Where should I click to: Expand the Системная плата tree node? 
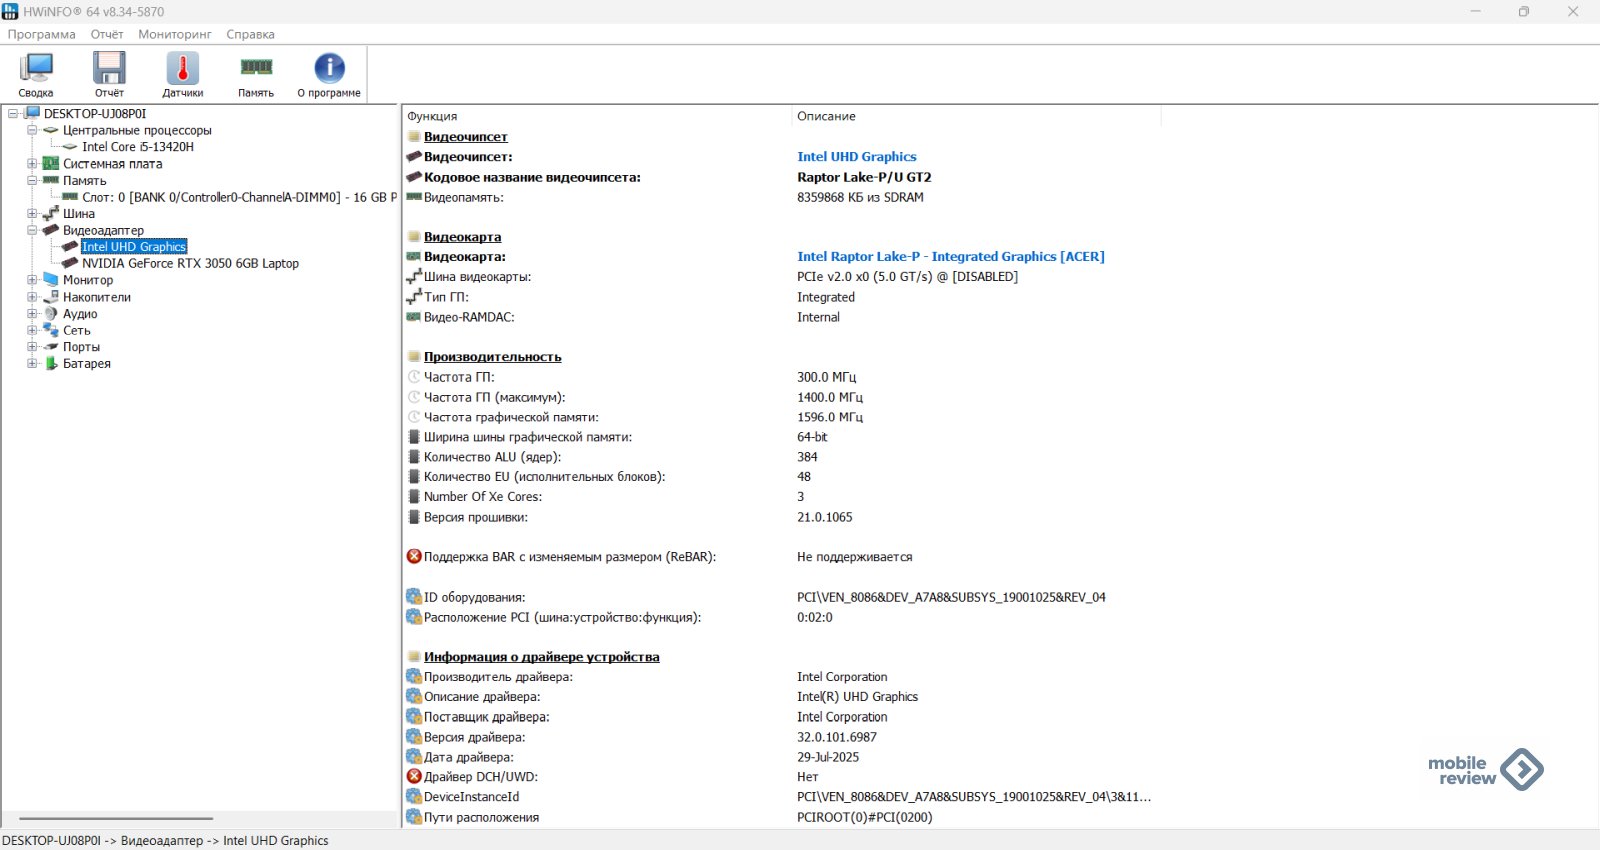coord(32,164)
